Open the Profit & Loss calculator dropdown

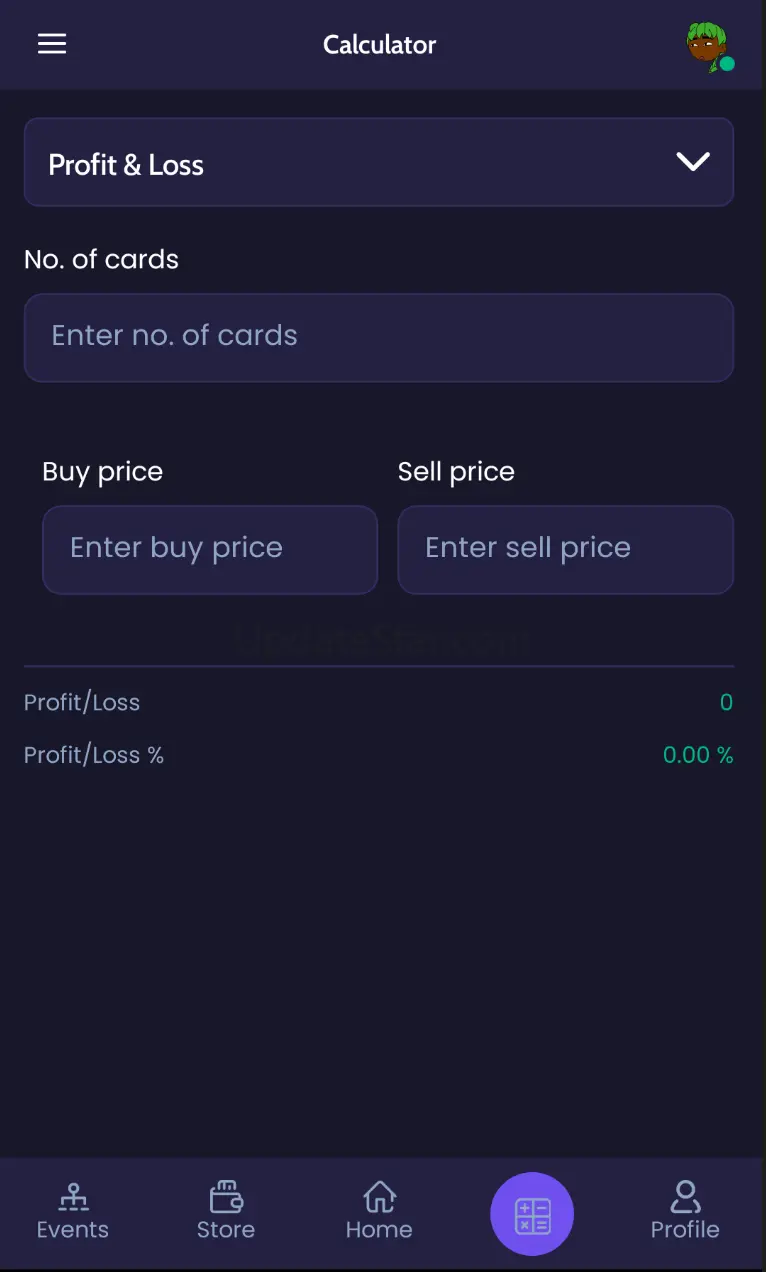[378, 163]
